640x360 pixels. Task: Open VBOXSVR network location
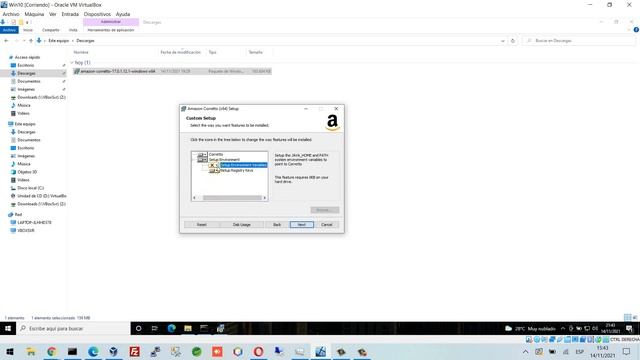click(26, 231)
